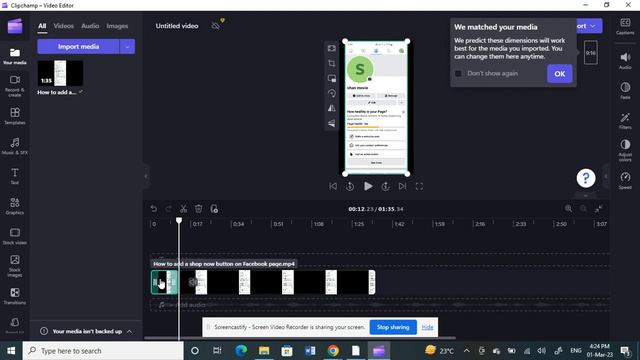The image size is (640, 360).
Task: Click the Fit/Fill icon beside preview
Action: (331, 48)
